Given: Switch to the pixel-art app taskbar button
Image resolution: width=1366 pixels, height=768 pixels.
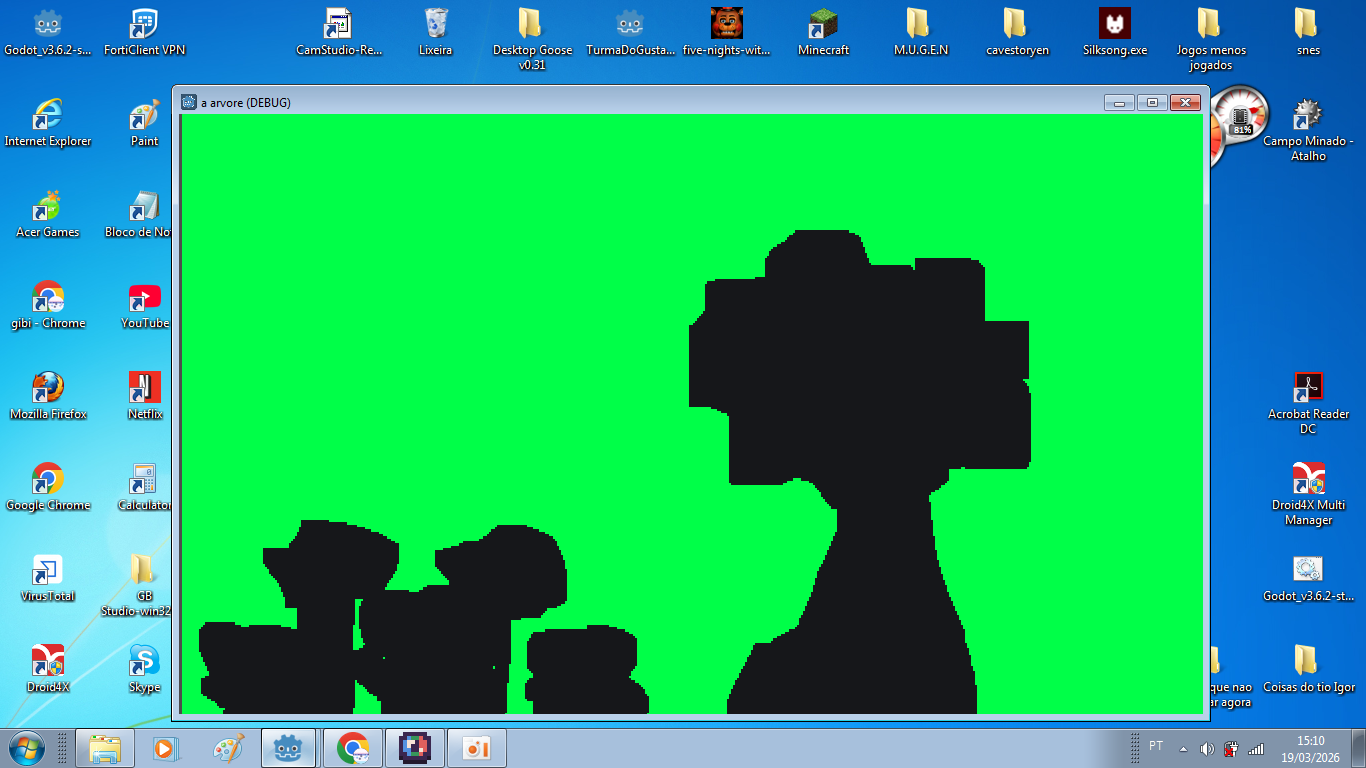Looking at the screenshot, I should tap(414, 747).
